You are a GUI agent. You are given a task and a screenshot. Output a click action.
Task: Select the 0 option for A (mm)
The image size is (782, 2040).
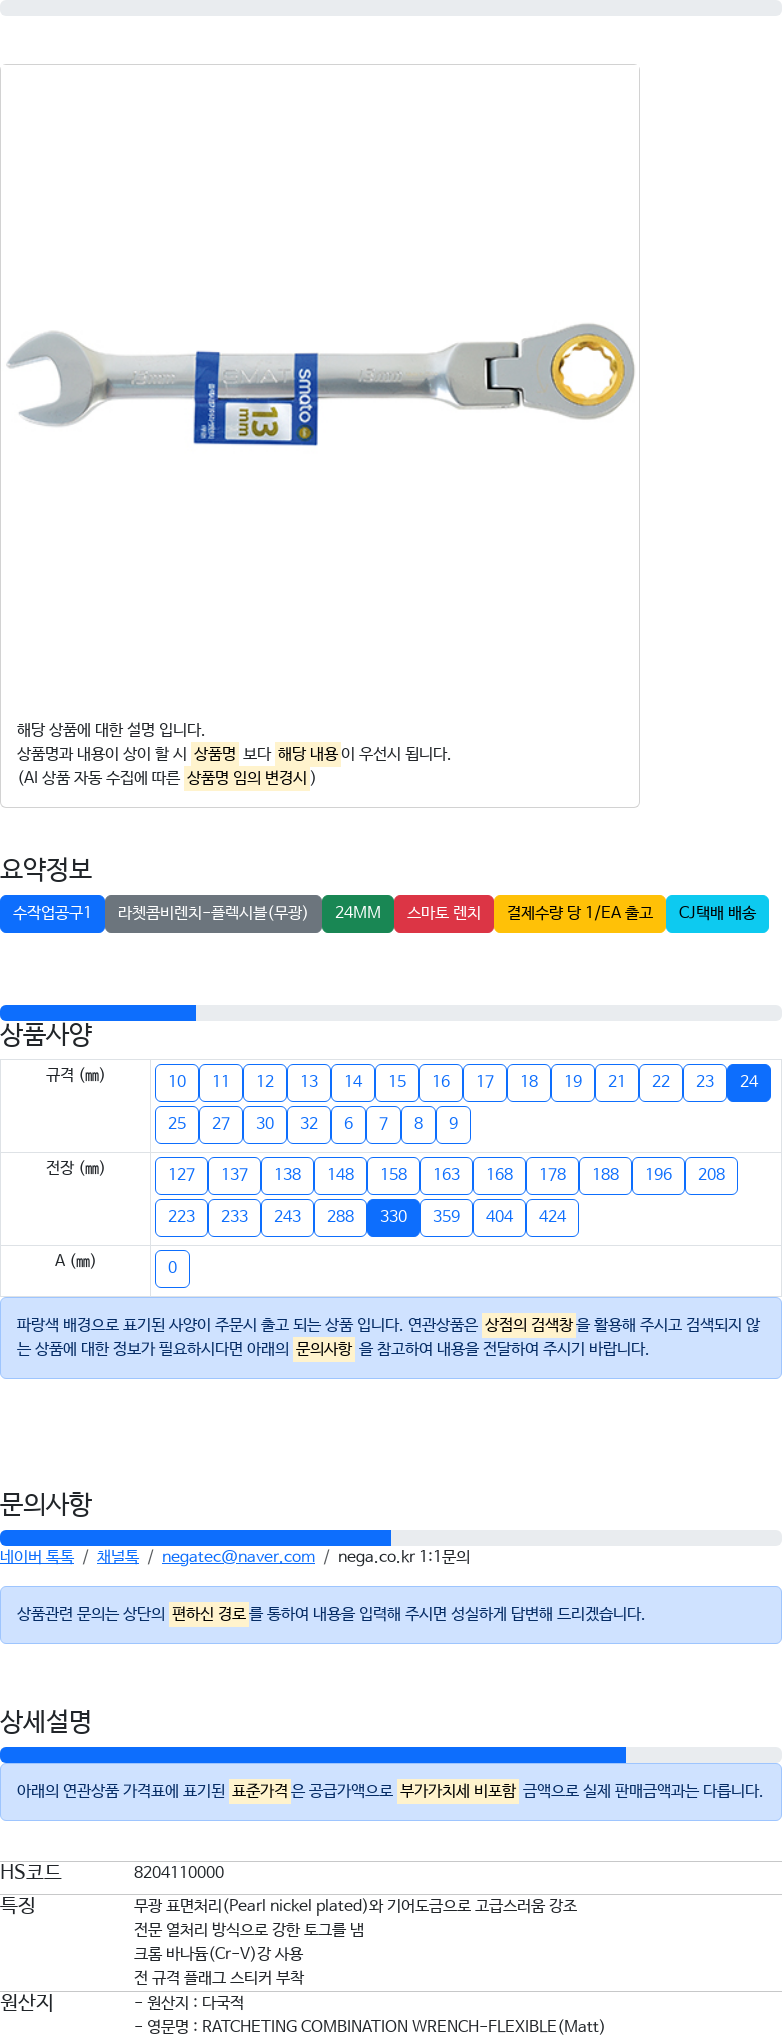tap(173, 1268)
